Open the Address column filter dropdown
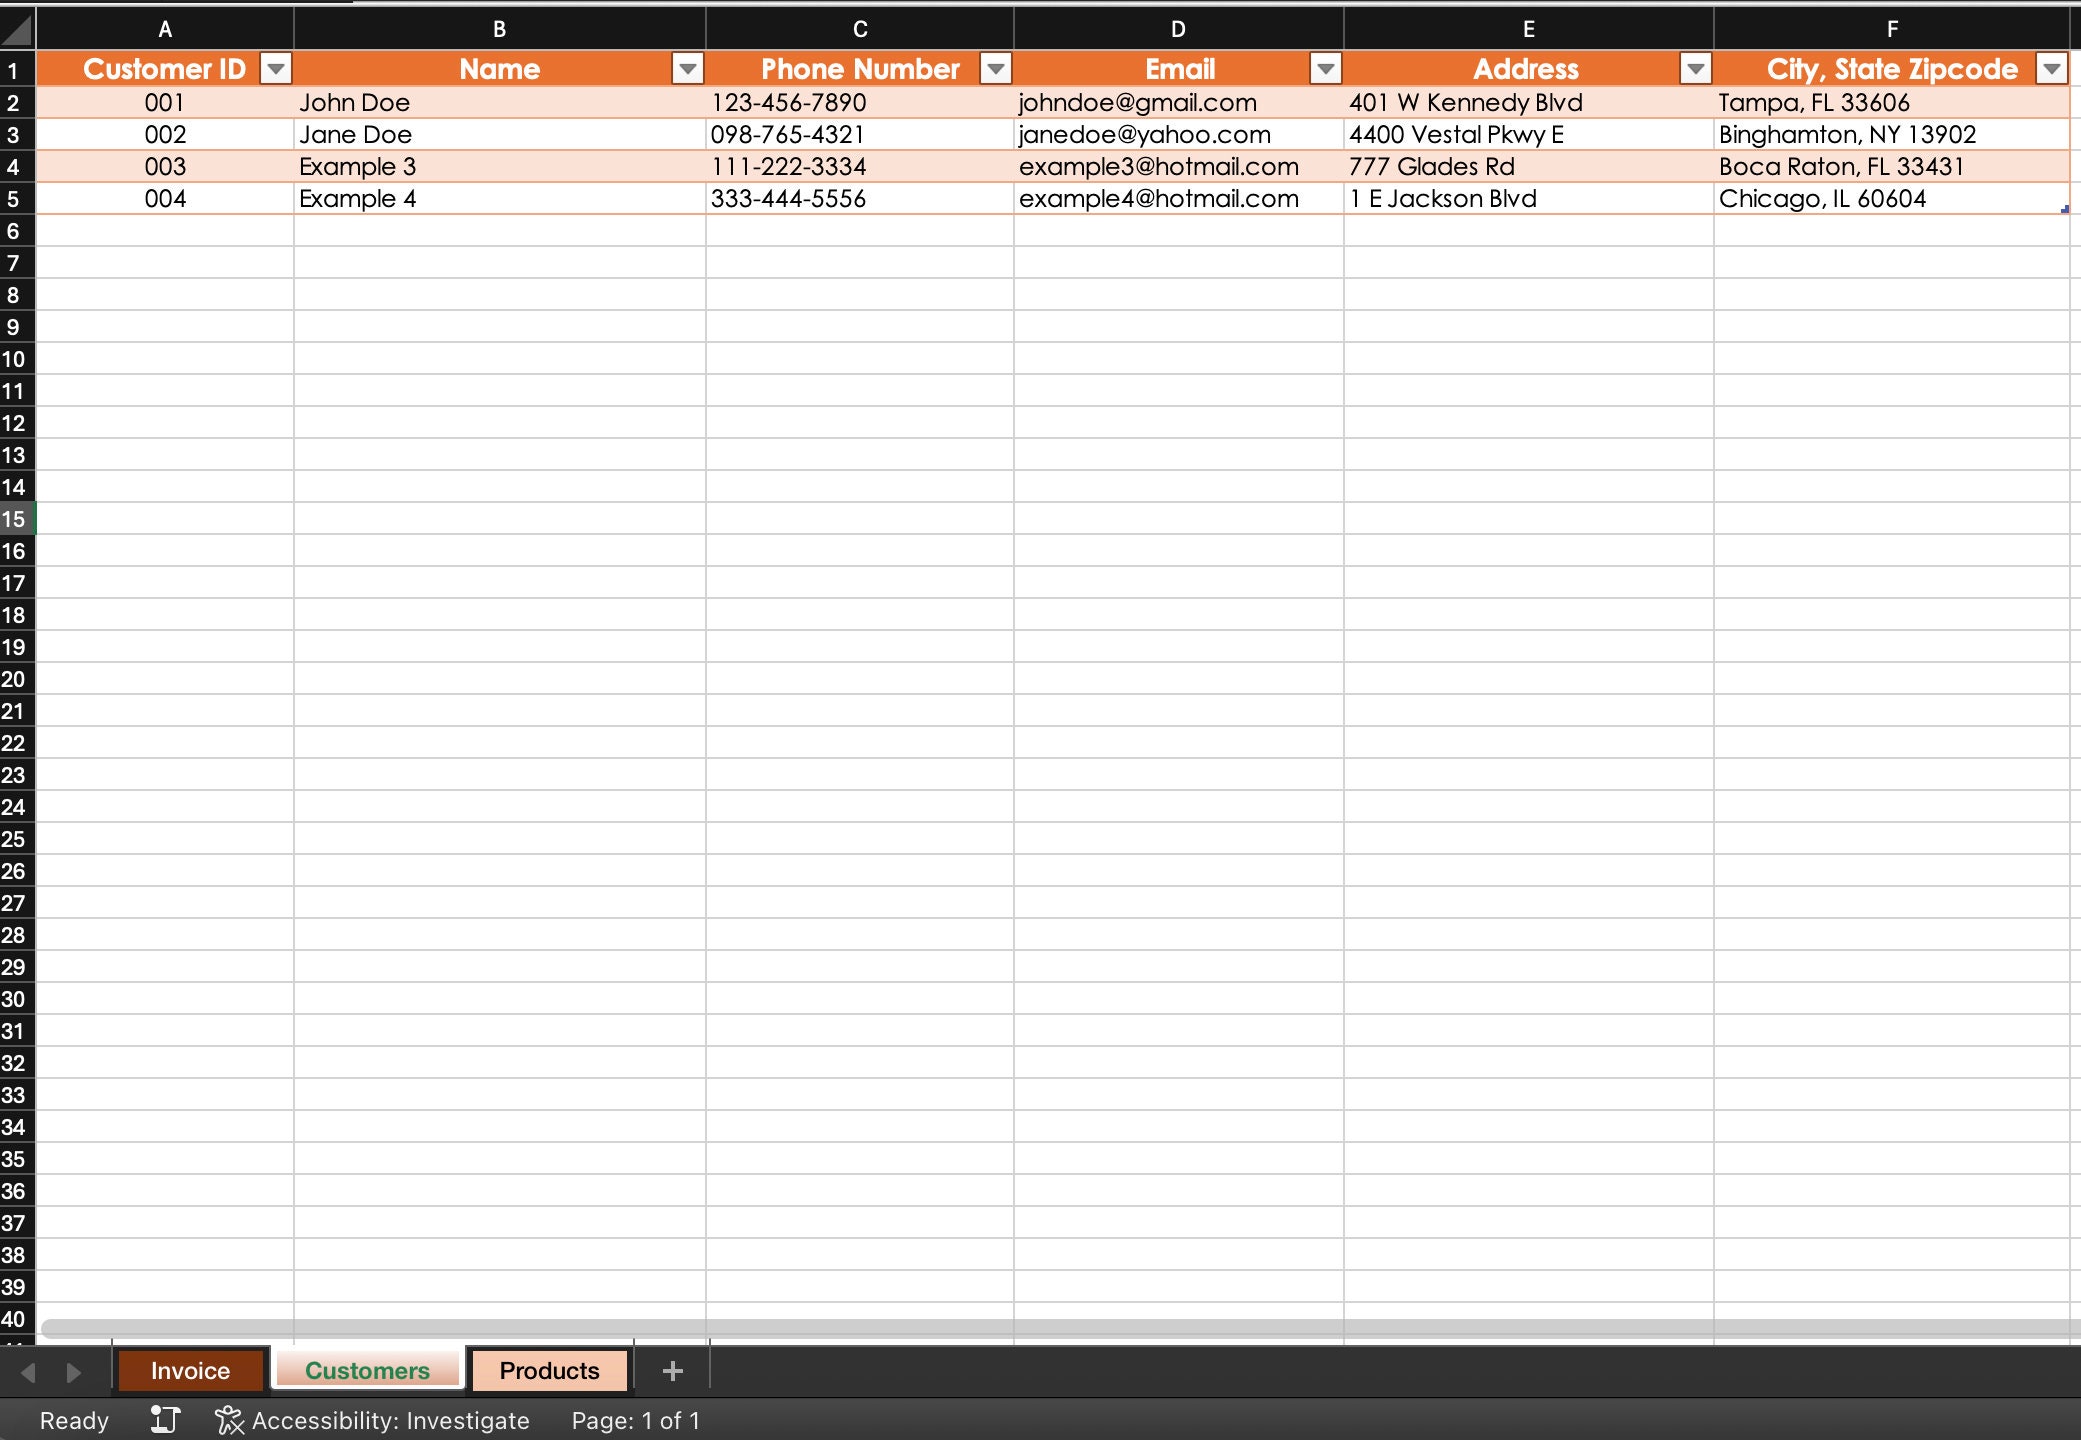 pyautogui.click(x=1696, y=68)
